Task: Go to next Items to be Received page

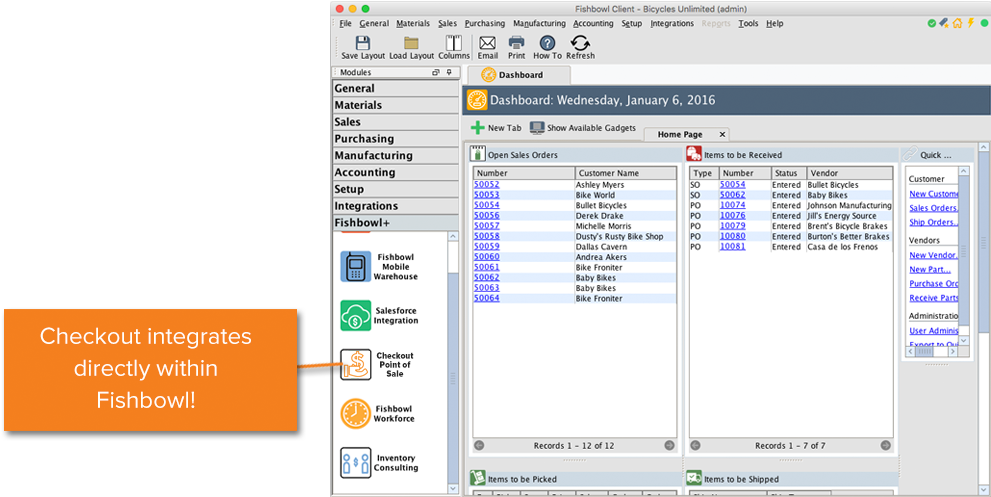Action: (885, 445)
